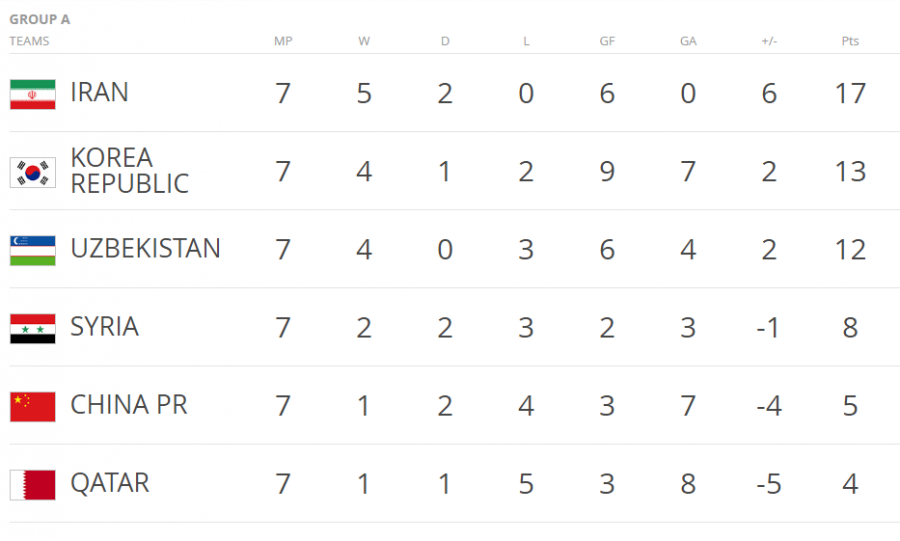Image resolution: width=900 pixels, height=541 pixels.
Task: Click the GA column header
Action: pyautogui.click(x=688, y=41)
